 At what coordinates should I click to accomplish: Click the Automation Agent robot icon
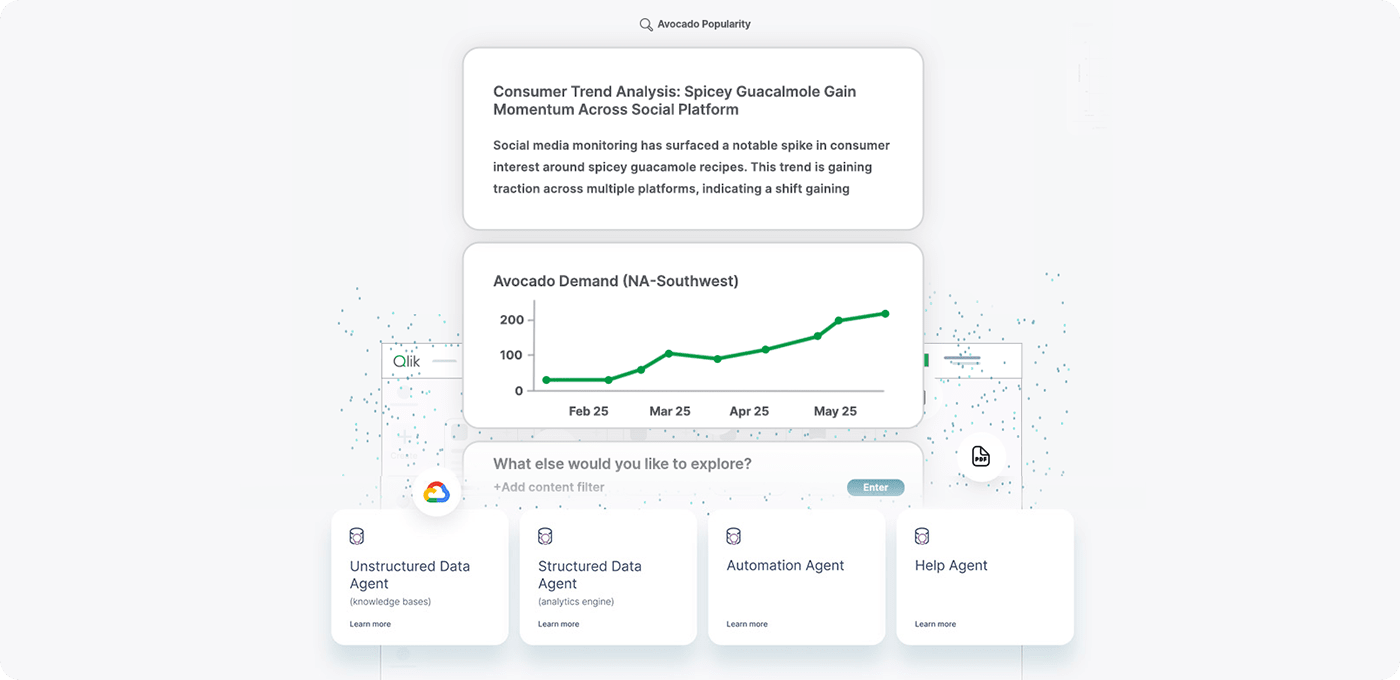coord(733,536)
